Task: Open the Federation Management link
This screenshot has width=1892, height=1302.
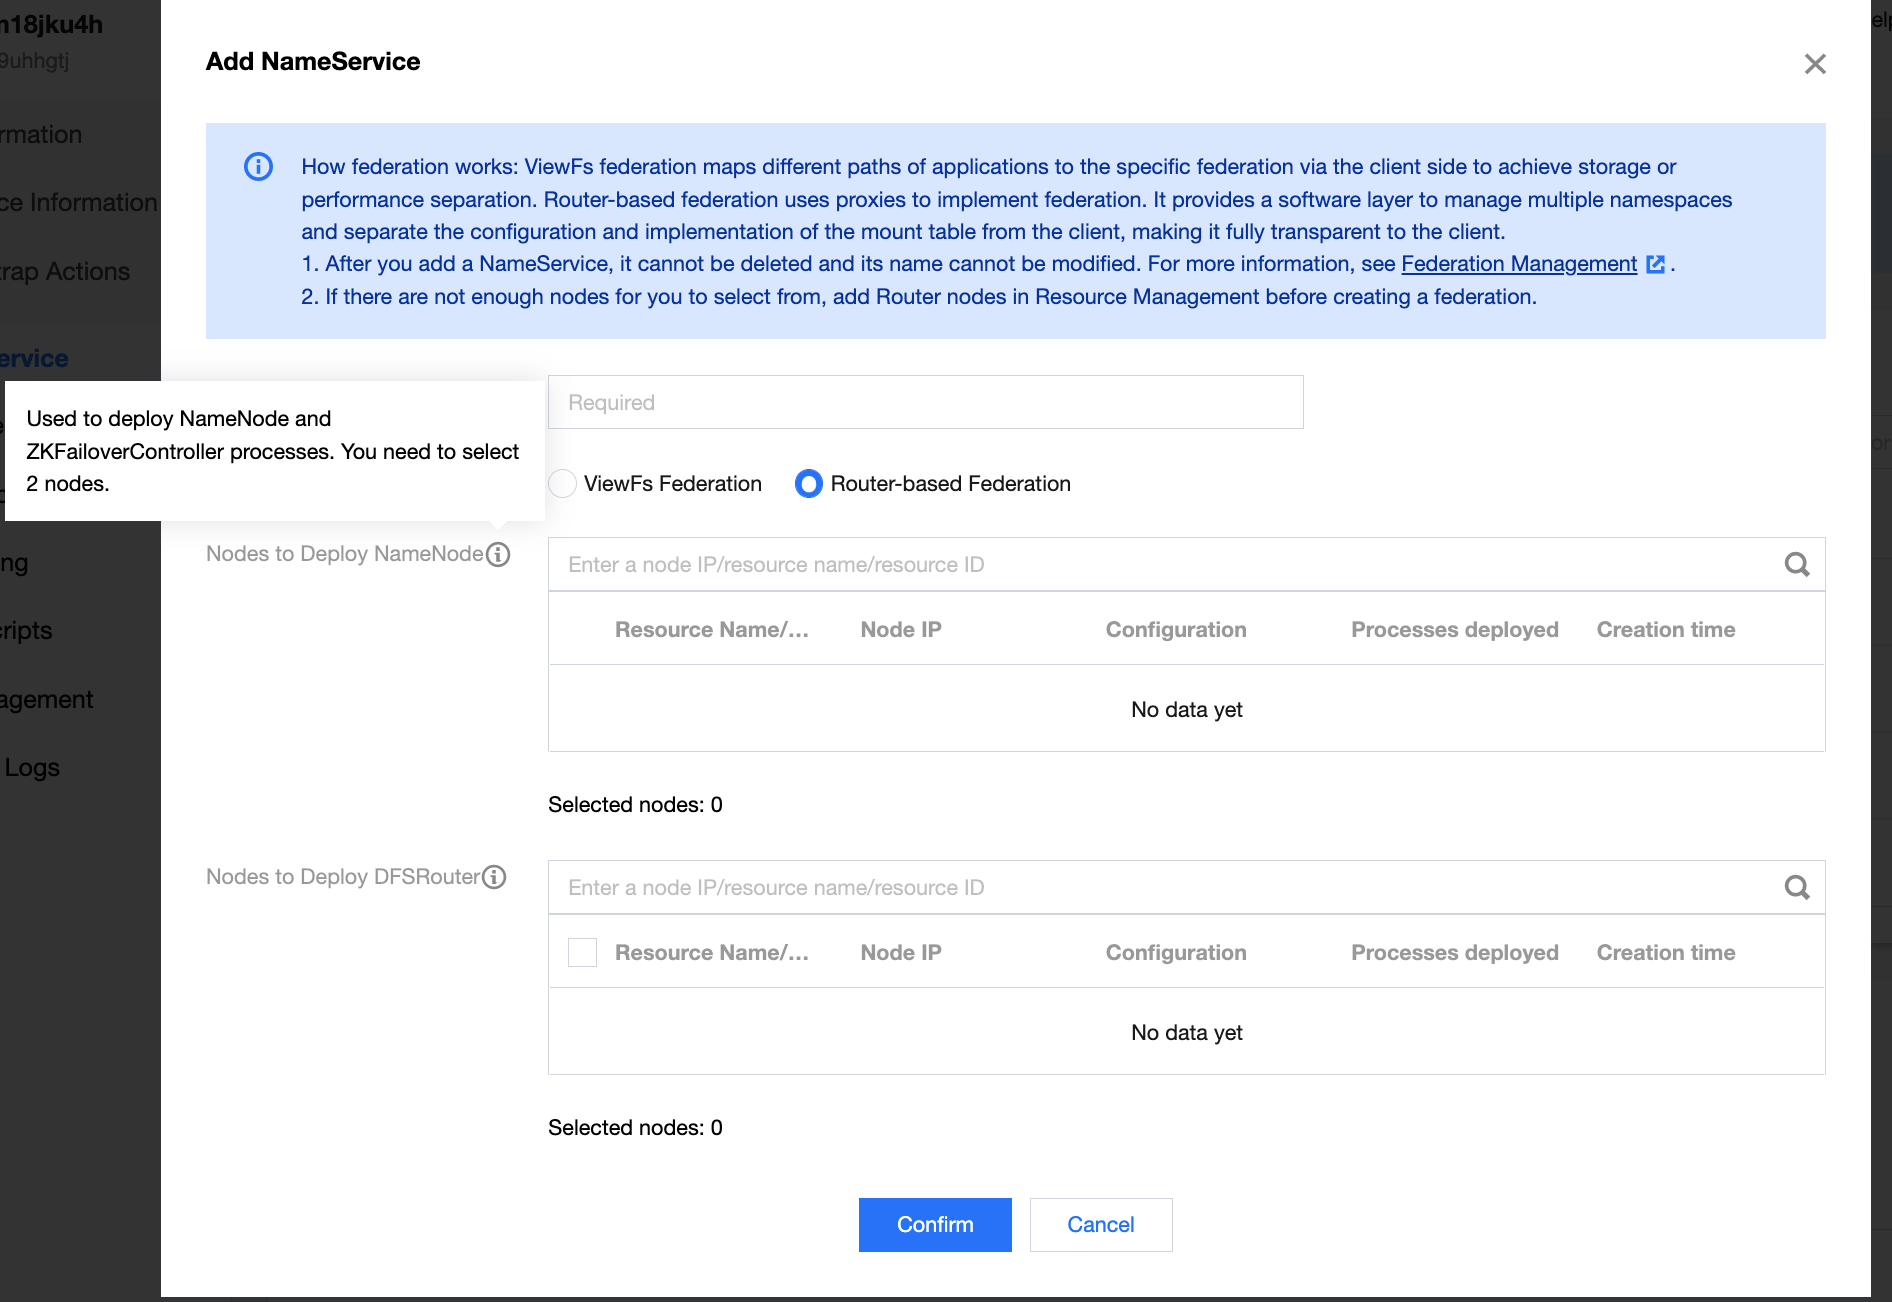Action: 1518,264
